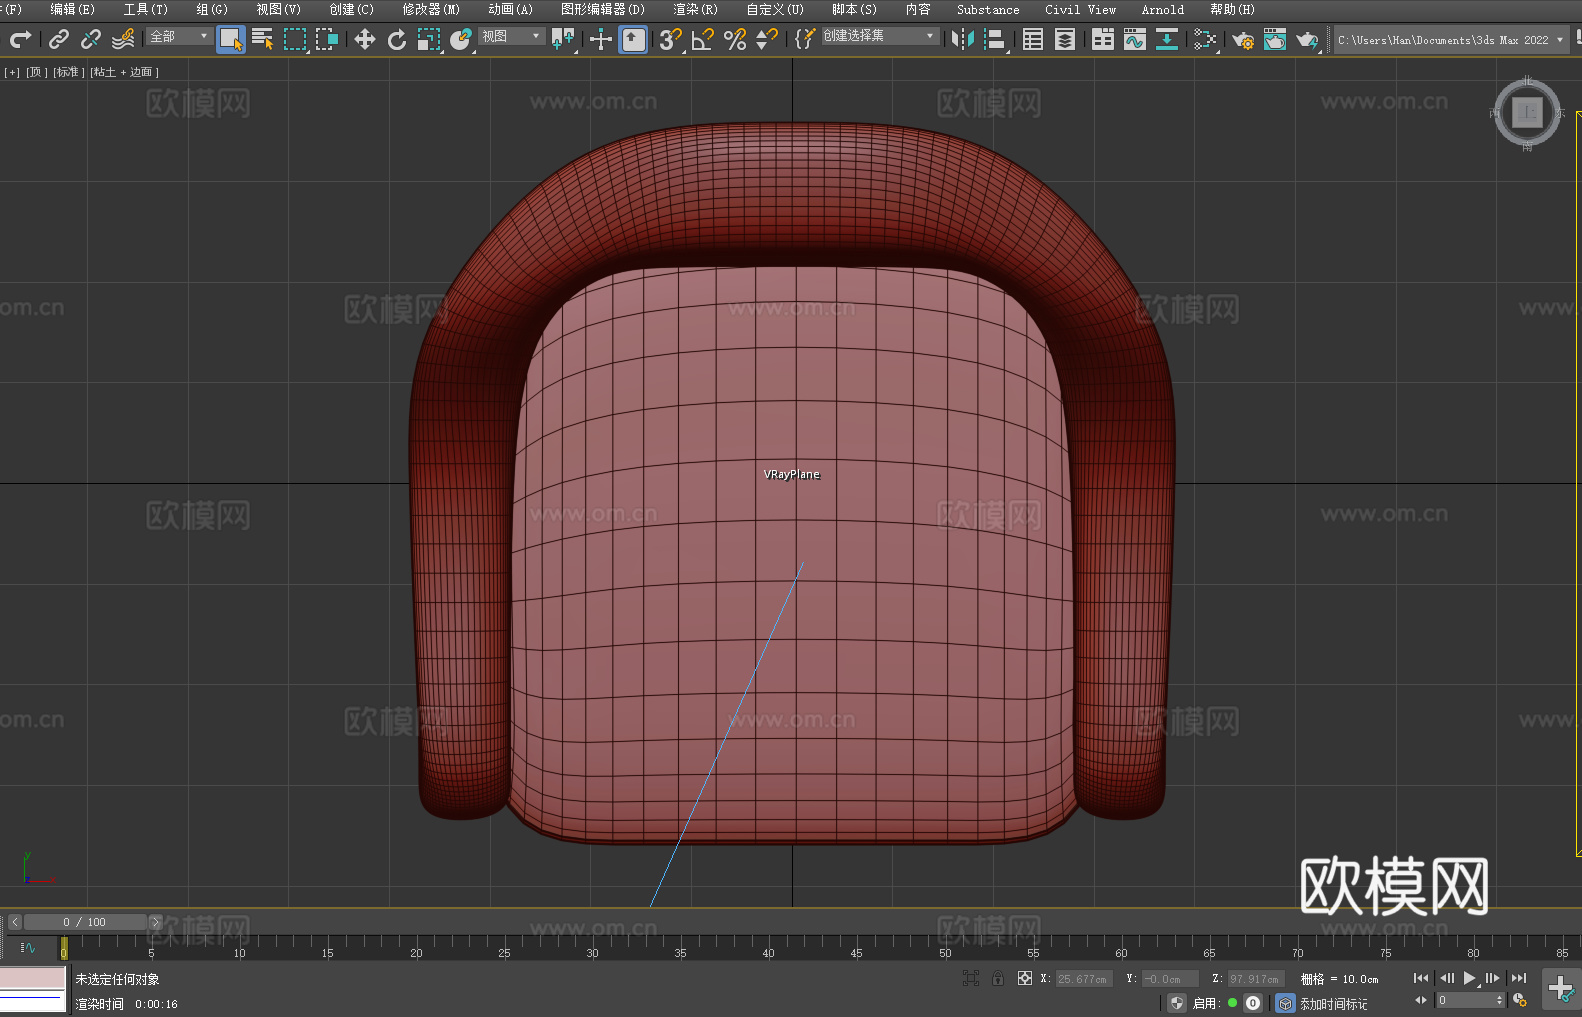Viewport: 1582px width, 1017px height.
Task: Click the Isolate Selection toggle icon
Action: point(970,978)
